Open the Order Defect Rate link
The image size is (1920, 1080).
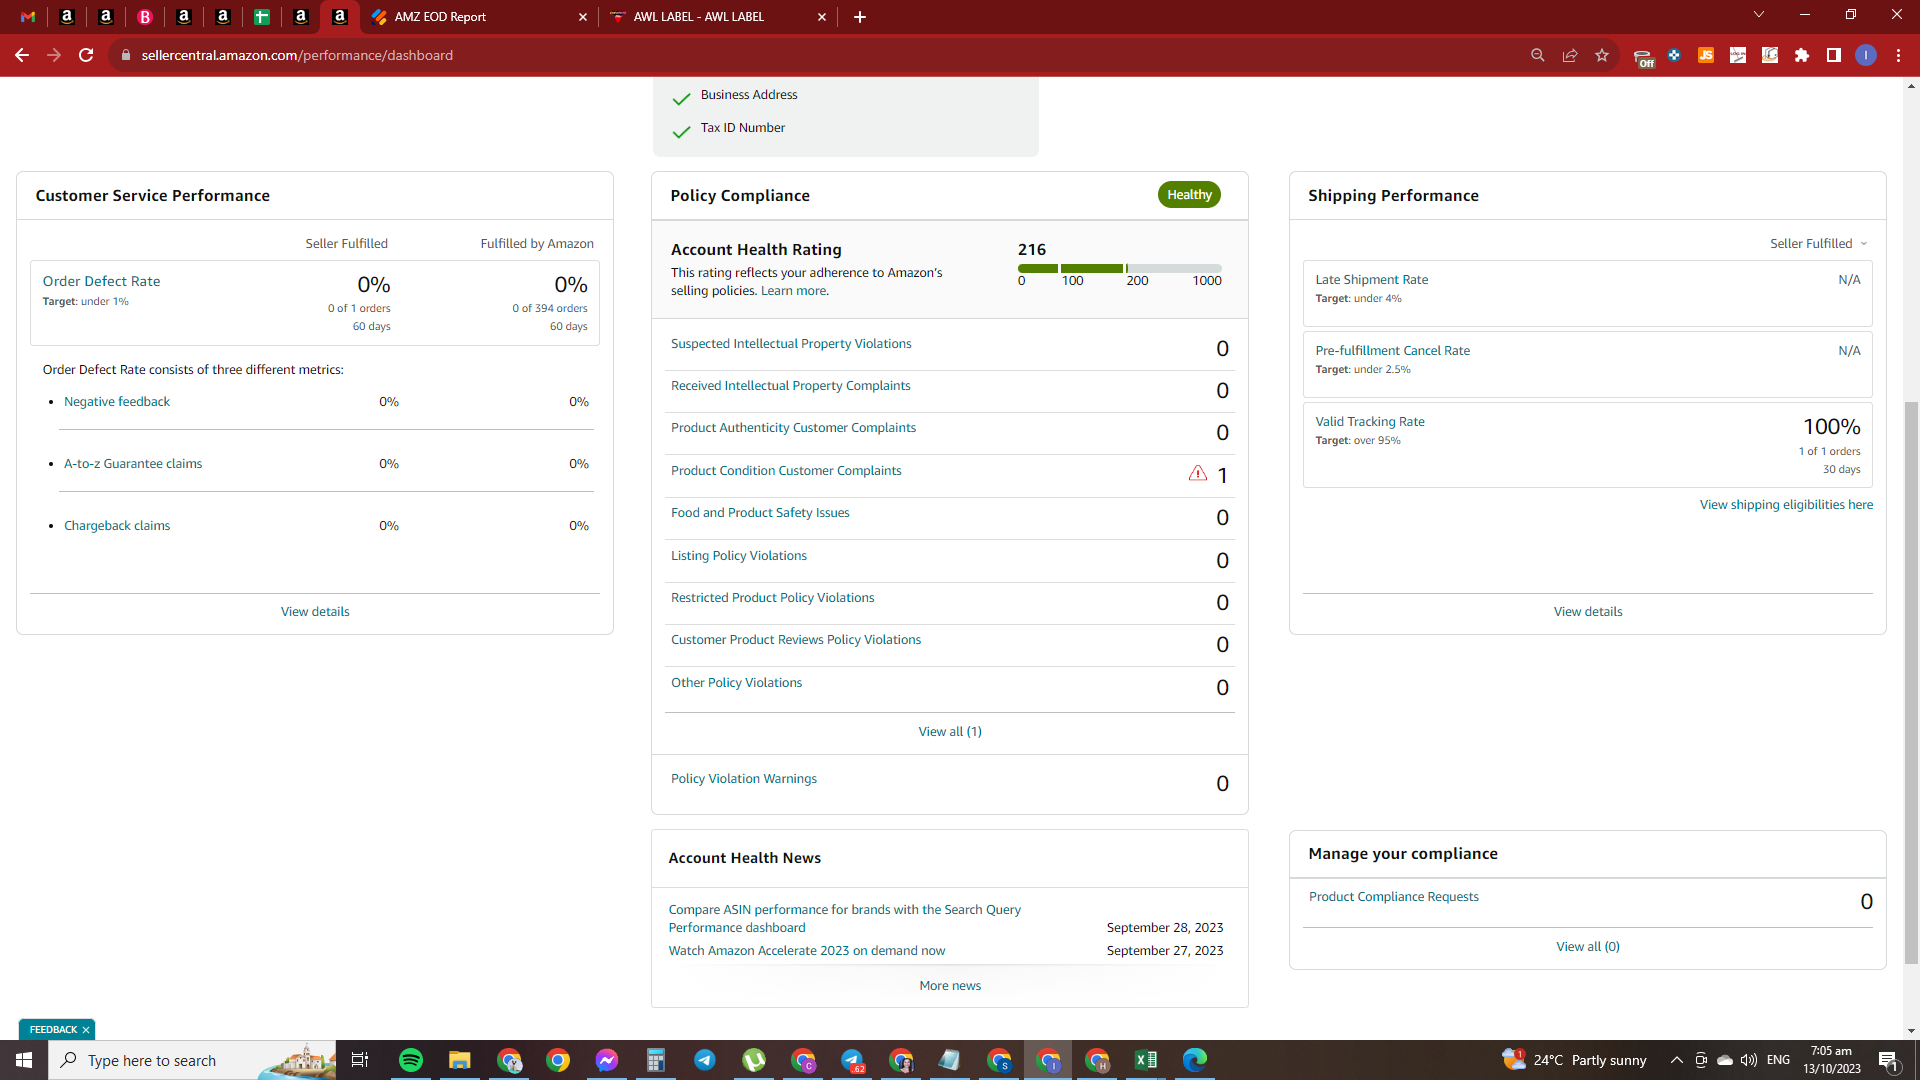coord(101,282)
